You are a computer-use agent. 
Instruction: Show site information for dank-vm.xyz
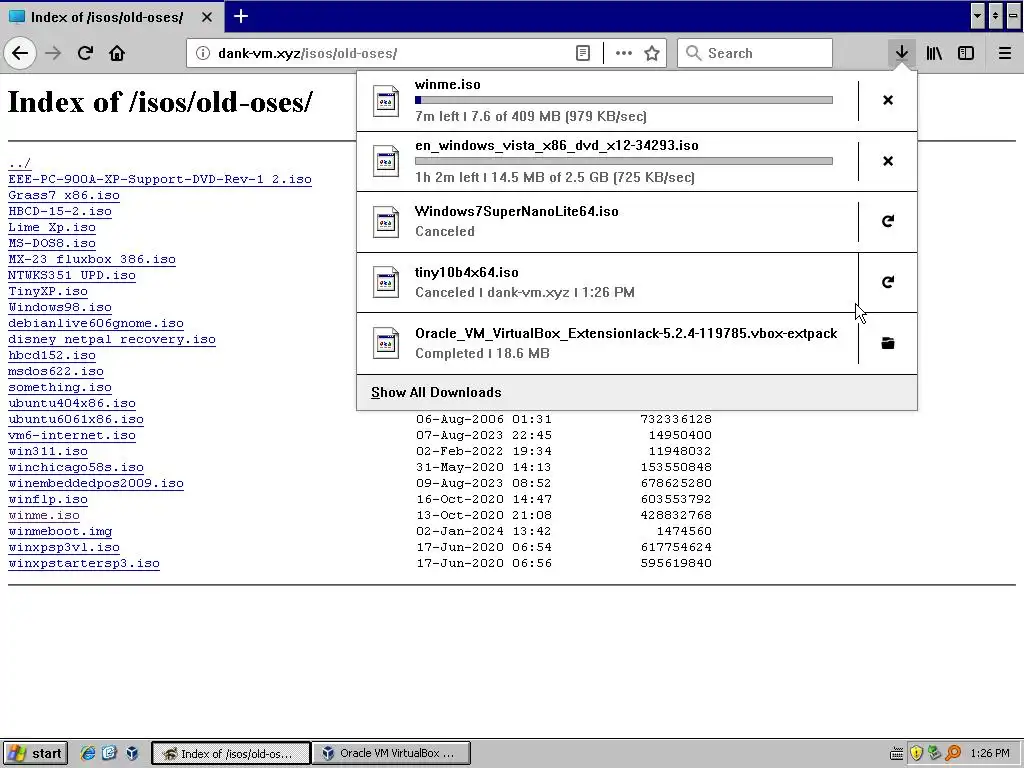(x=203, y=53)
